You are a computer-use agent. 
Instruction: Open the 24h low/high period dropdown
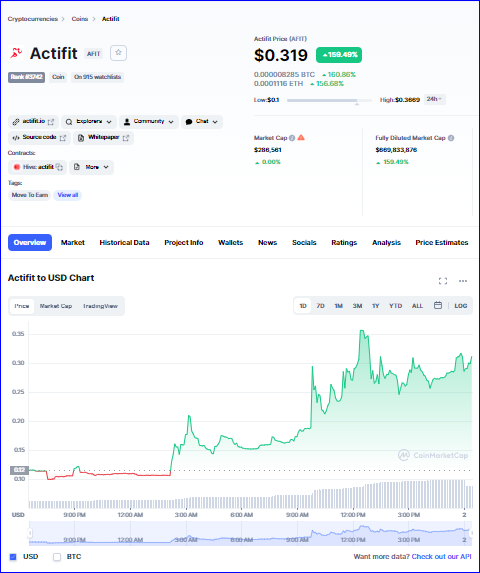tap(434, 99)
